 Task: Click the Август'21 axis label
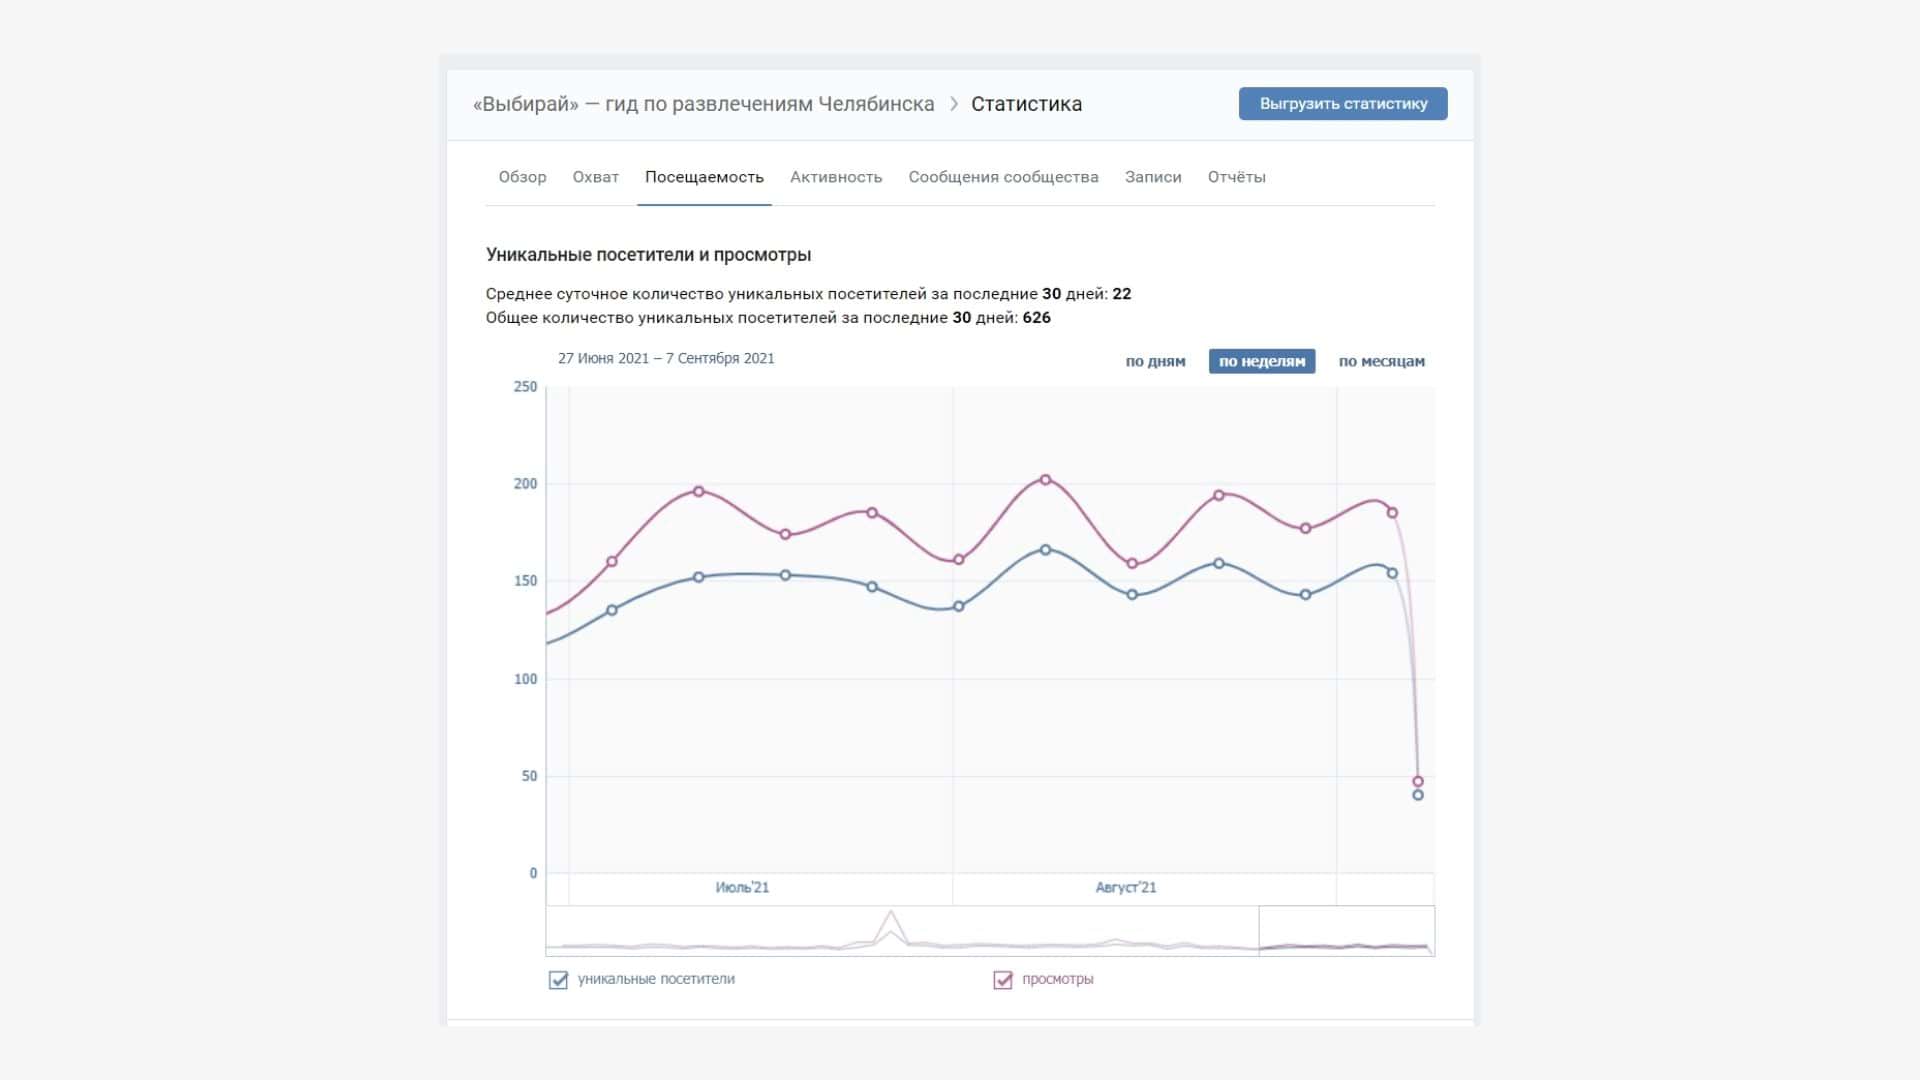pyautogui.click(x=1126, y=888)
